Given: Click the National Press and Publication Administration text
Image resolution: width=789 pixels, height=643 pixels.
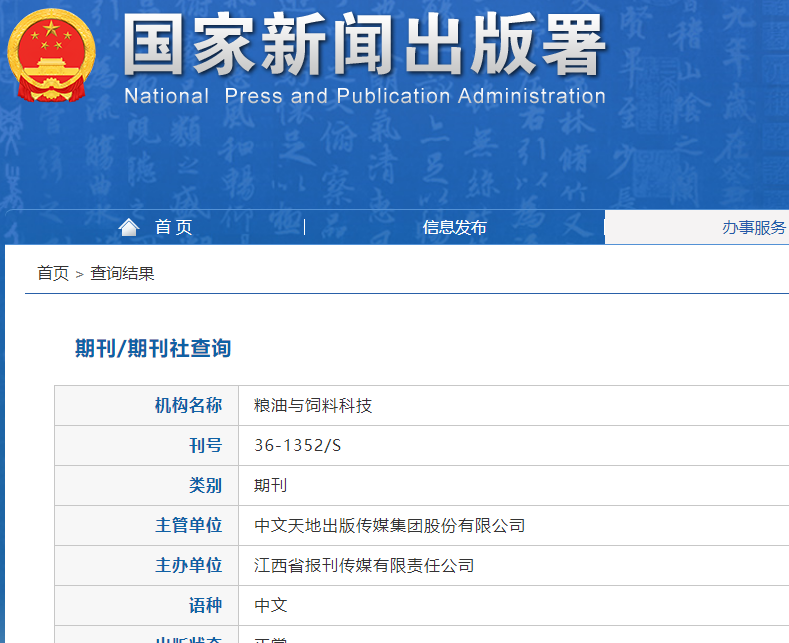Looking at the screenshot, I should tap(365, 96).
